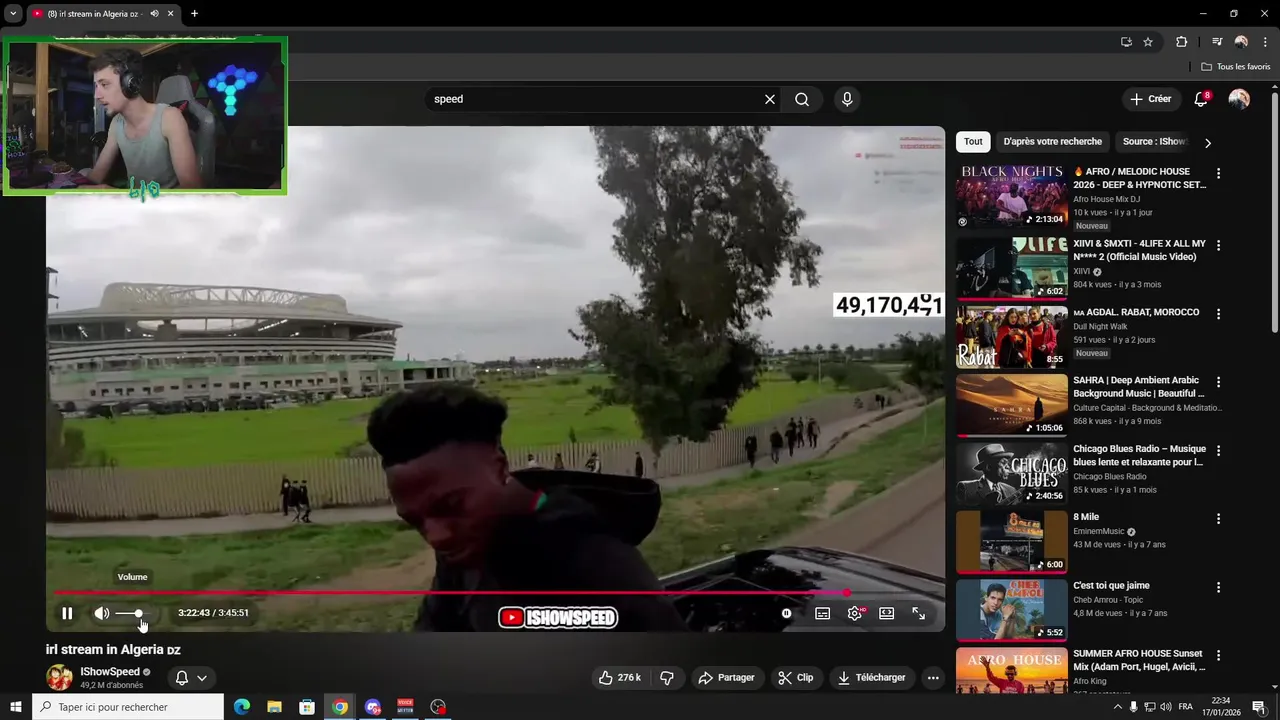The height and width of the screenshot is (720, 1280).
Task: Click the magnifier search button
Action: 802,99
